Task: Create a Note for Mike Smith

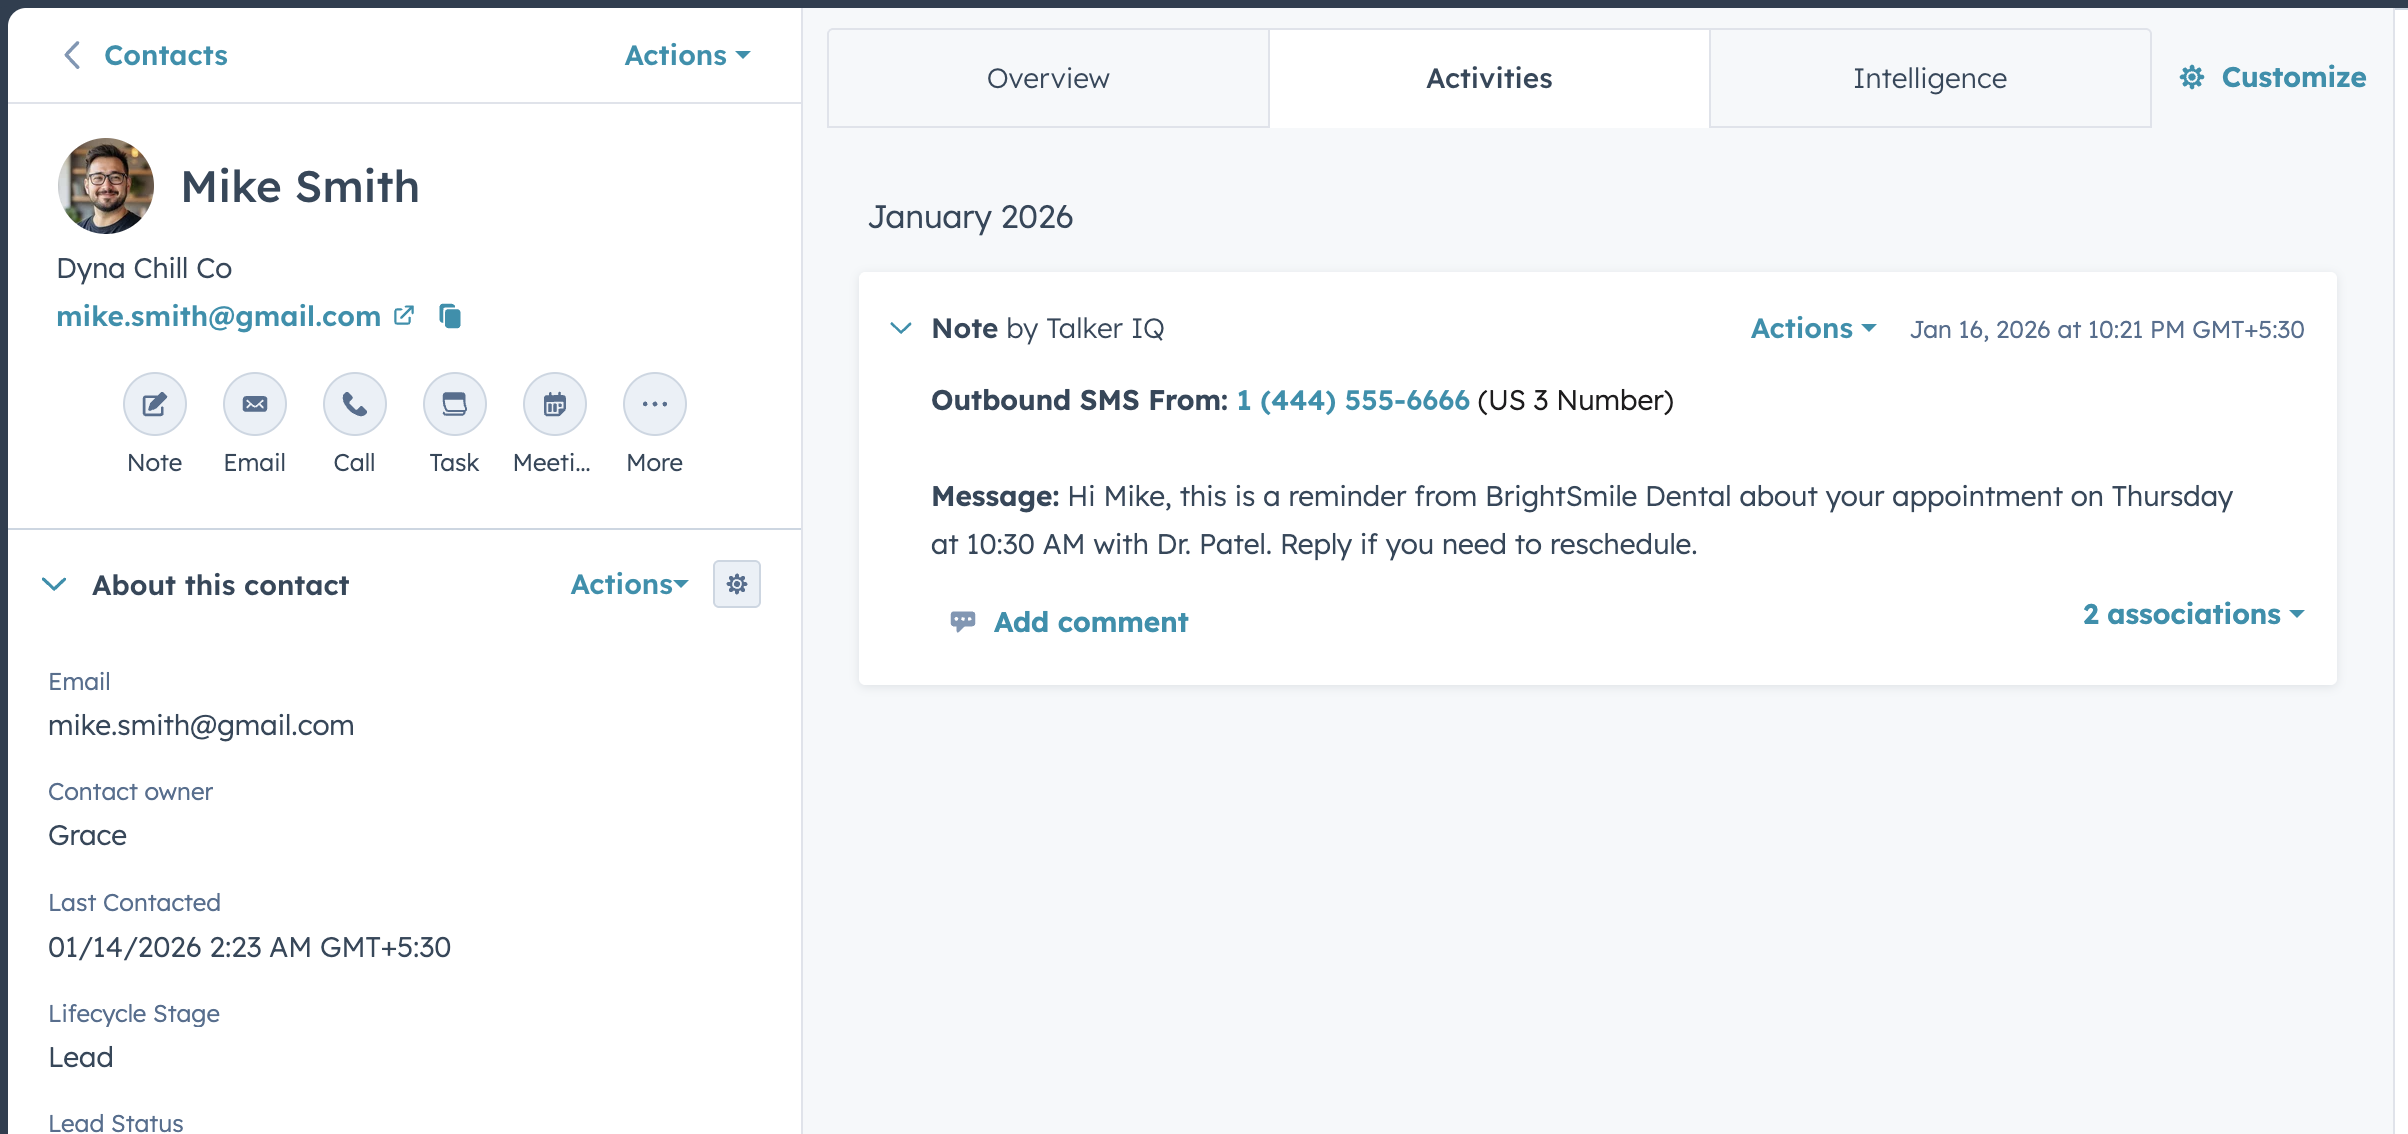Action: [154, 404]
